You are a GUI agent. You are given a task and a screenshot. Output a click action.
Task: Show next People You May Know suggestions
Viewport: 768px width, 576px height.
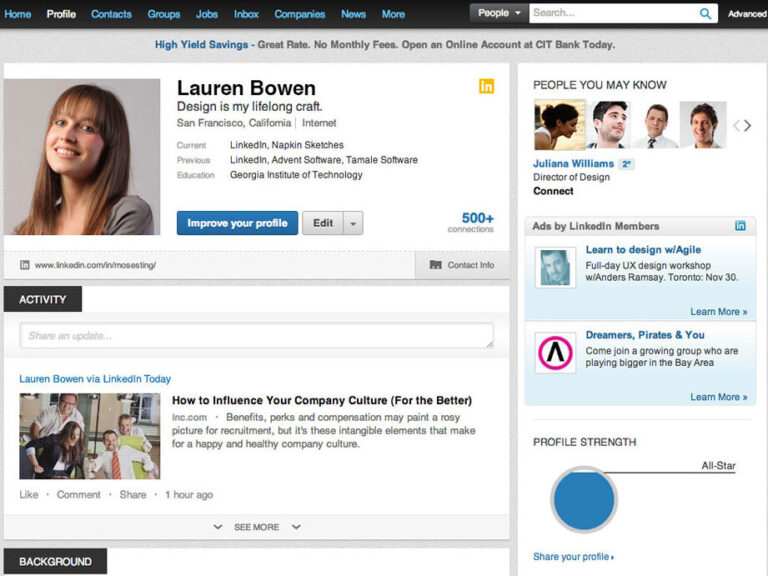(748, 126)
